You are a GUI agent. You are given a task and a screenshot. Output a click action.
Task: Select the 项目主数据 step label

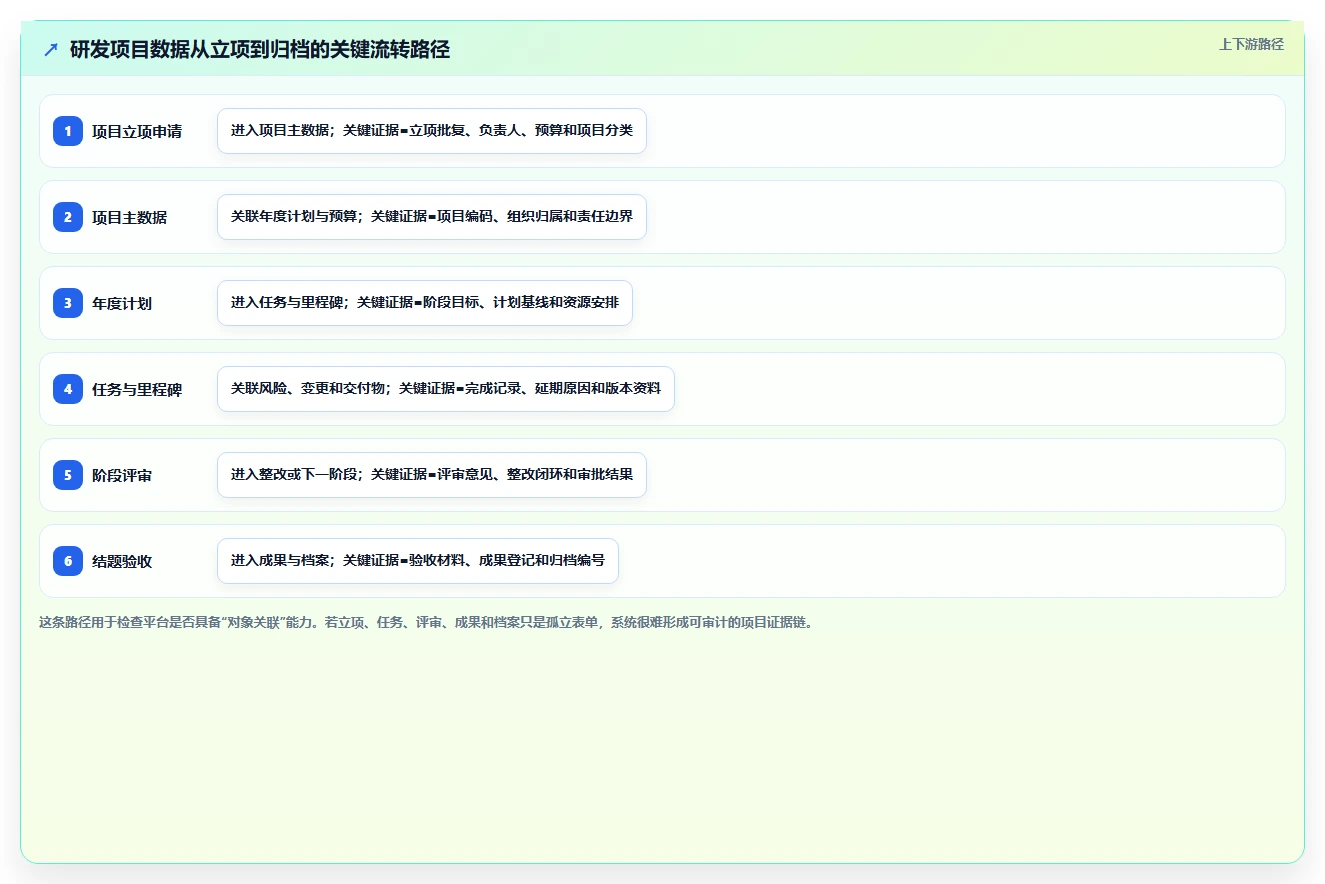click(x=130, y=217)
